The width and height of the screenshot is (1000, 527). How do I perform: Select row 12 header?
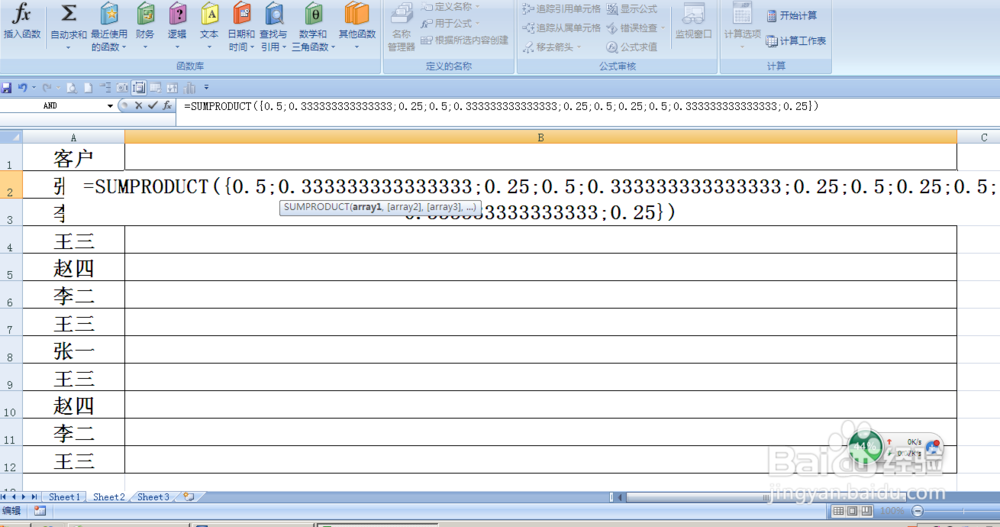[11, 460]
